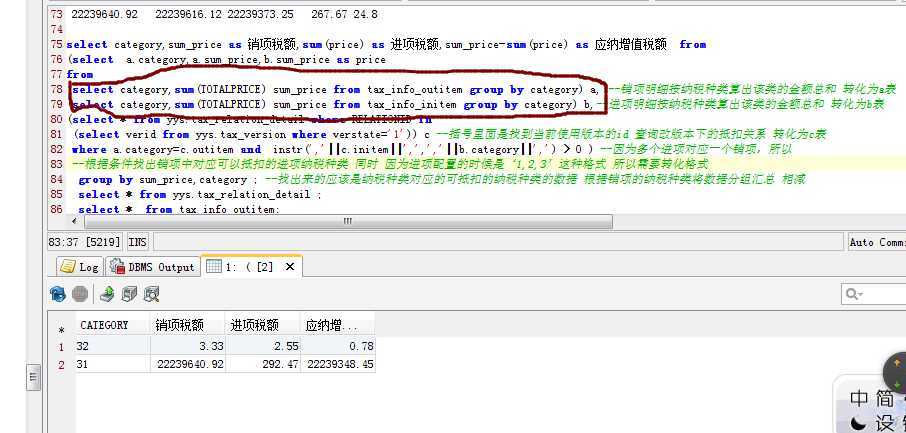Image resolution: width=906 pixels, height=433 pixels.
Task: Click line number 86 in the editor gutter
Action: [56, 209]
